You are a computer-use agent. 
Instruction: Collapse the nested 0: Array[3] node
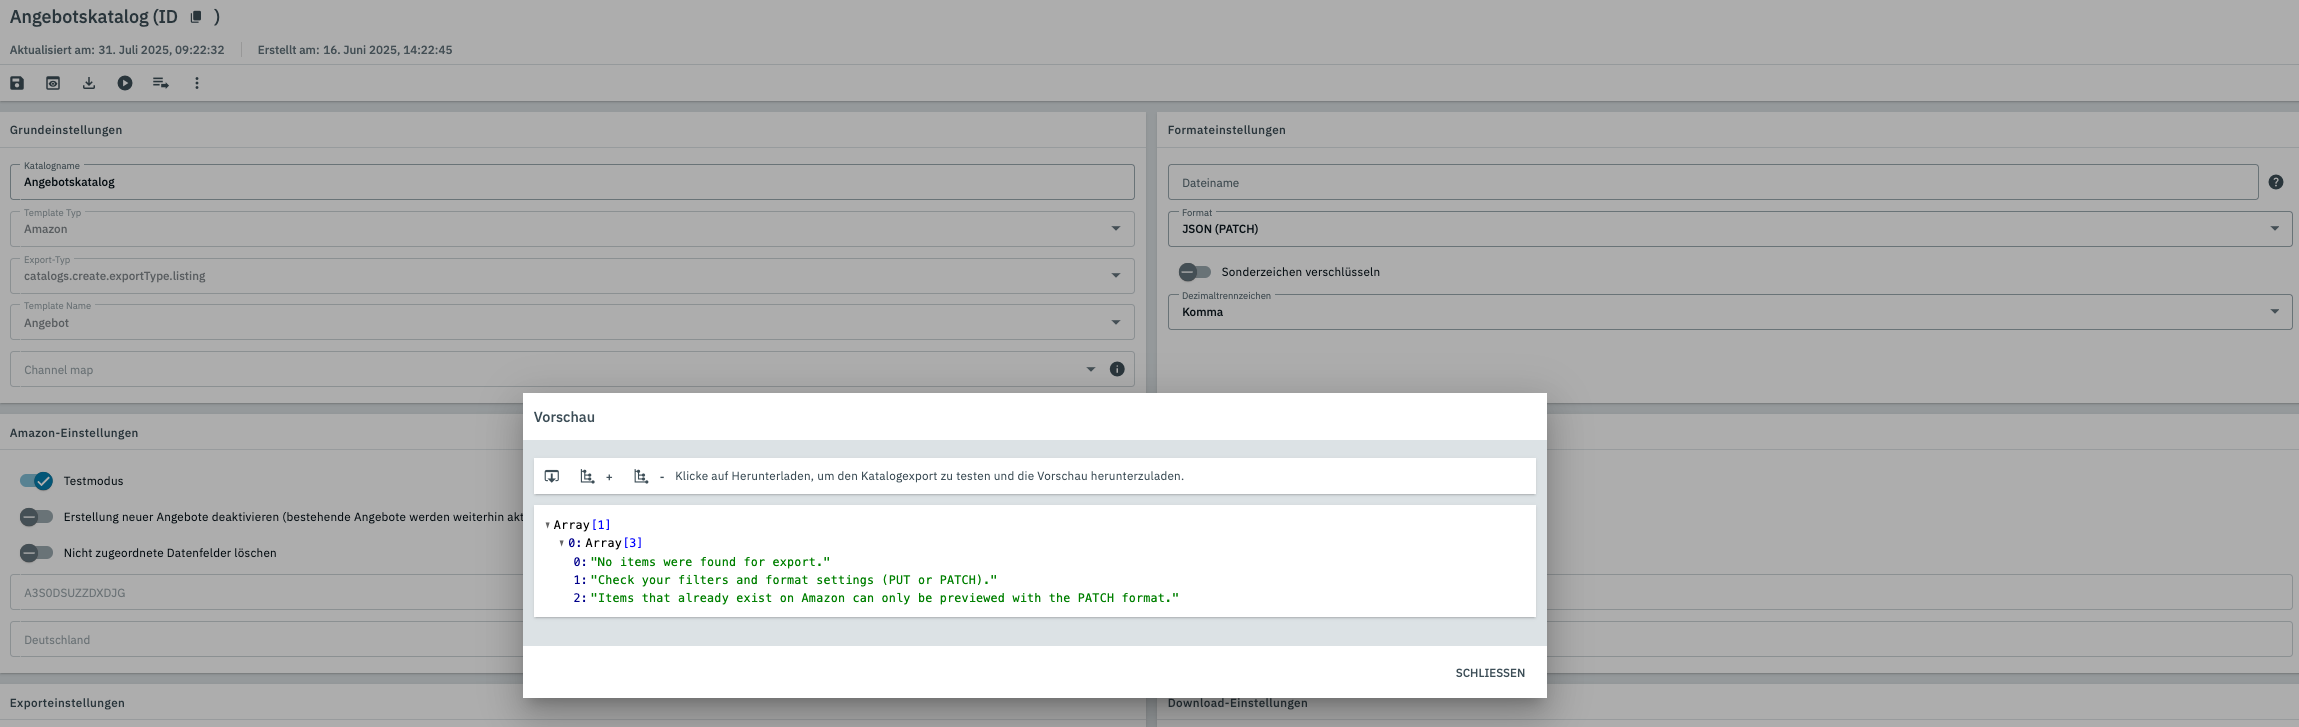click(562, 543)
